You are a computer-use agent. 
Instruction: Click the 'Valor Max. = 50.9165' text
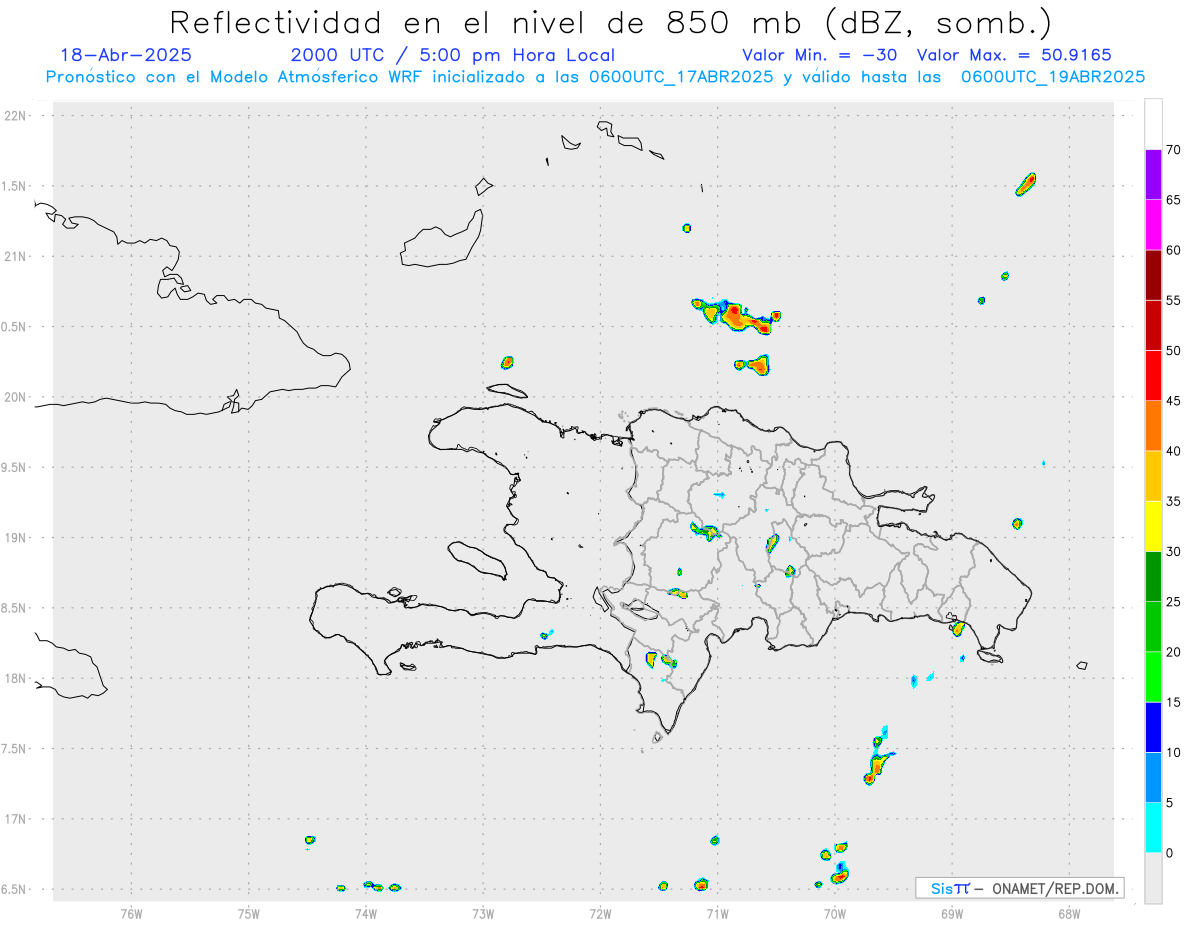[x=1014, y=55]
